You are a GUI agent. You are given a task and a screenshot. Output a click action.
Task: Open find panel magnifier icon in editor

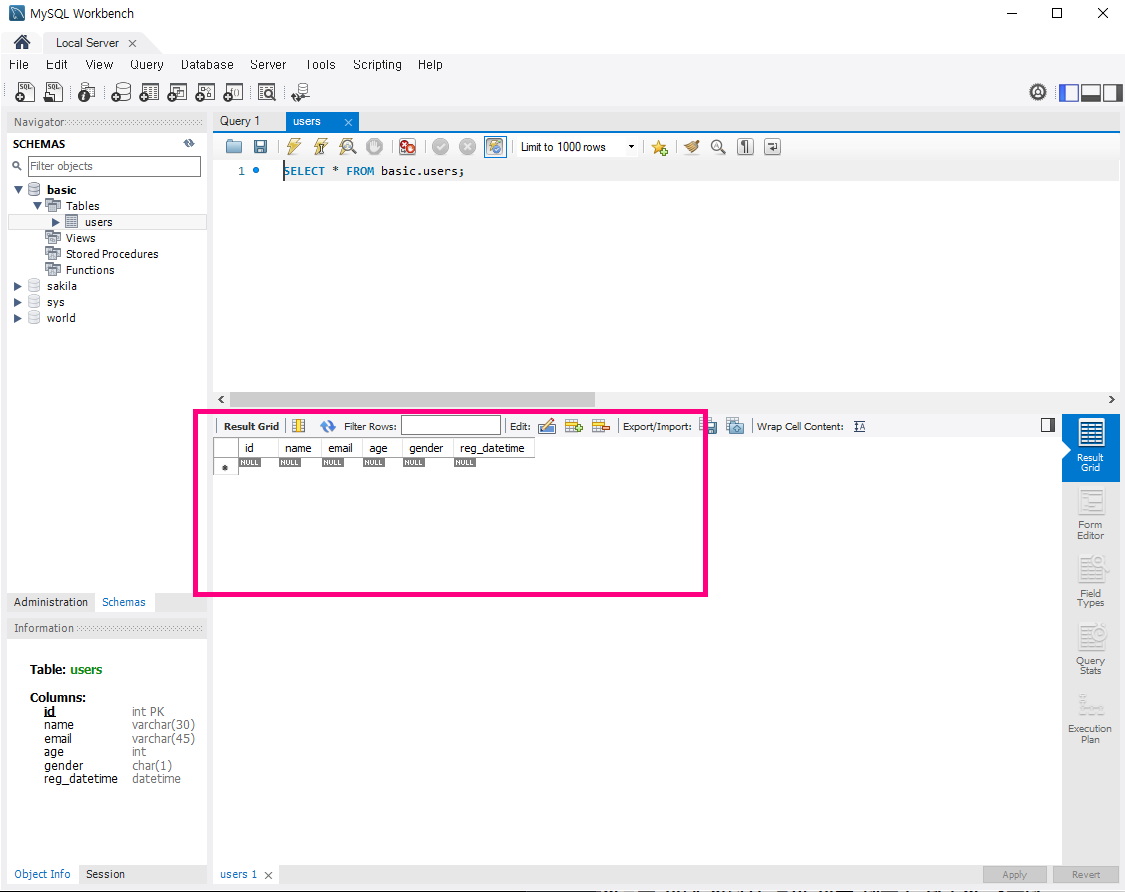718,146
